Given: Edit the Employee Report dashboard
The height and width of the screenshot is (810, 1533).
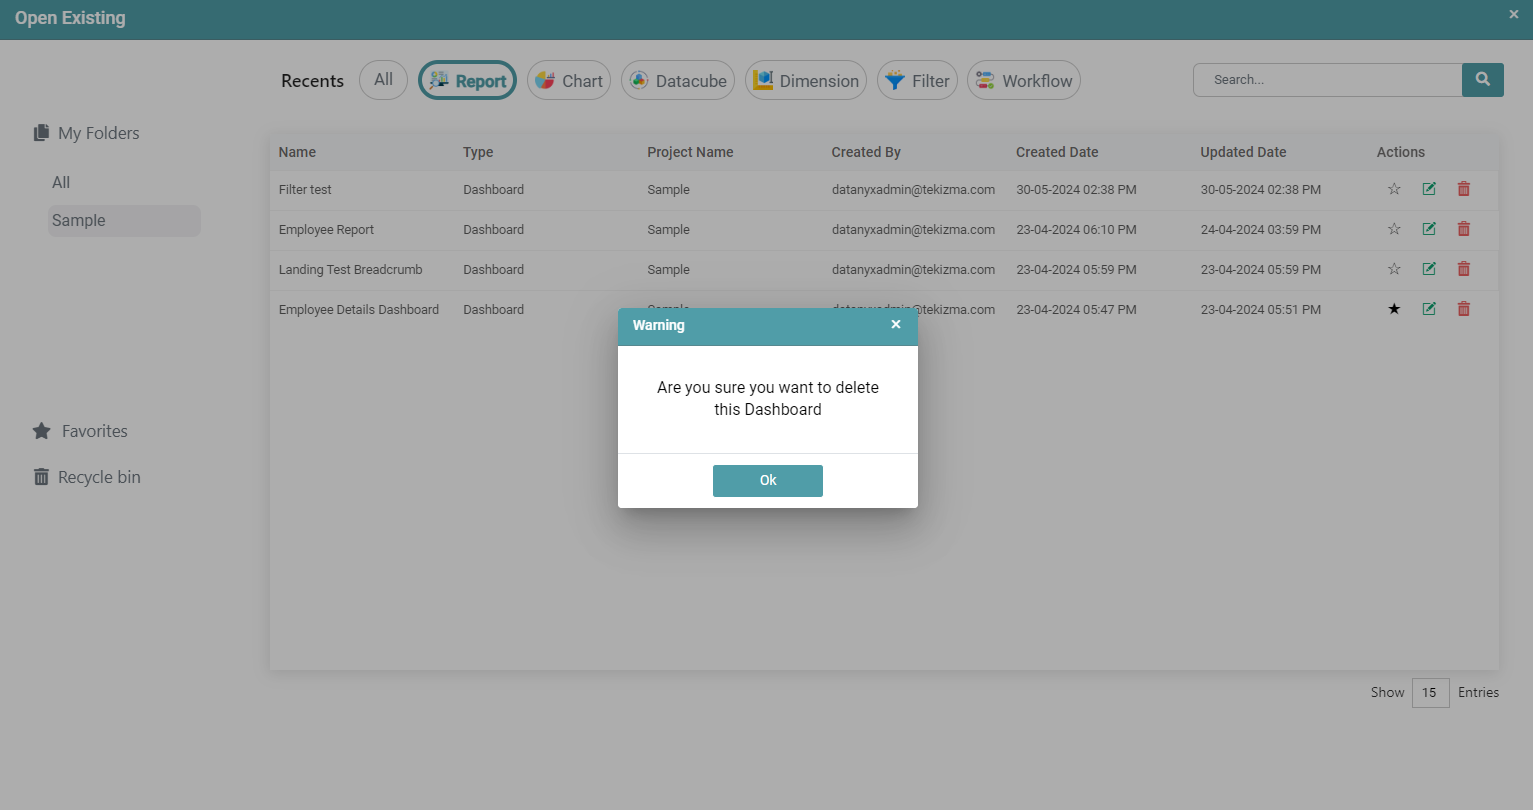Looking at the screenshot, I should 1429,229.
